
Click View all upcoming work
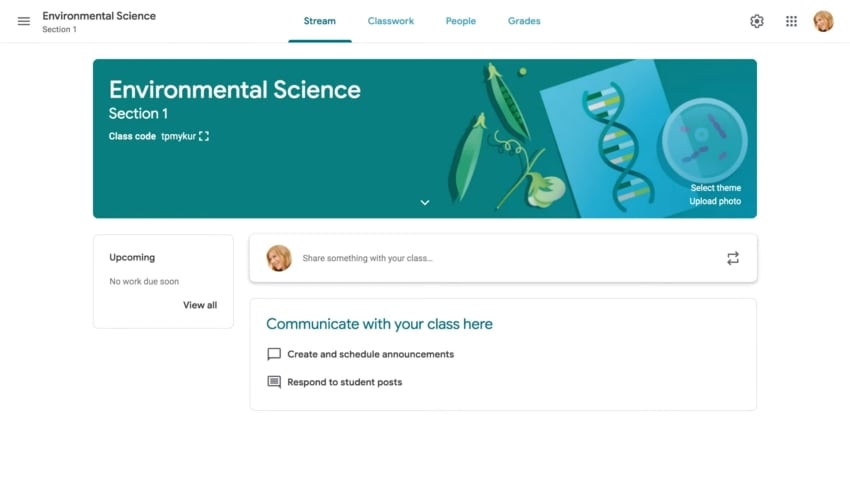pos(200,305)
